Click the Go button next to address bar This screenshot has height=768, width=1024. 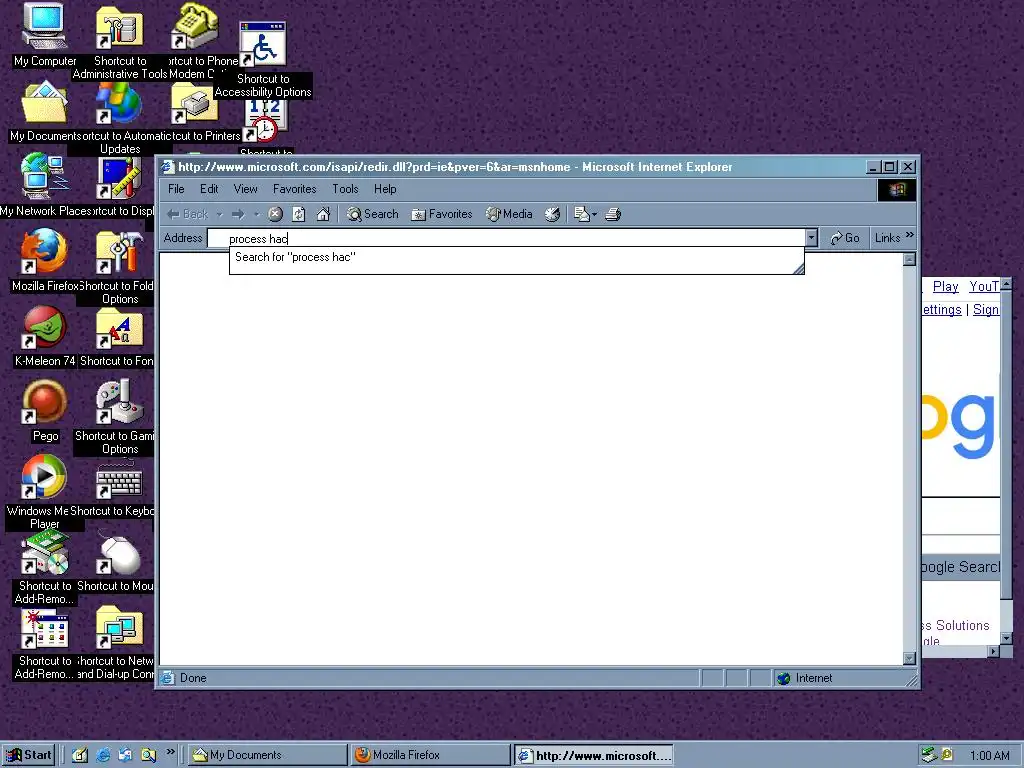click(844, 238)
